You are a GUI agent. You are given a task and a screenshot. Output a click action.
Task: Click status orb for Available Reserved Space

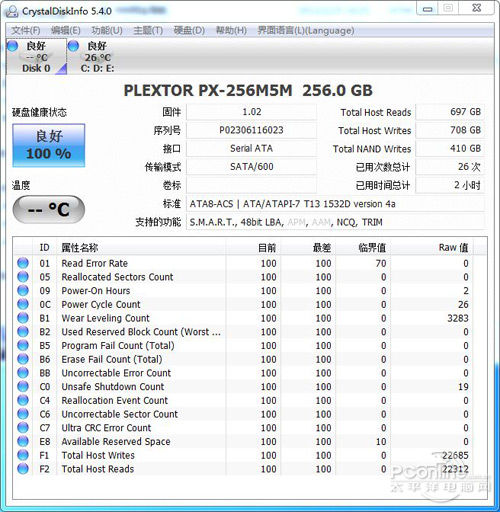pyautogui.click(x=23, y=441)
